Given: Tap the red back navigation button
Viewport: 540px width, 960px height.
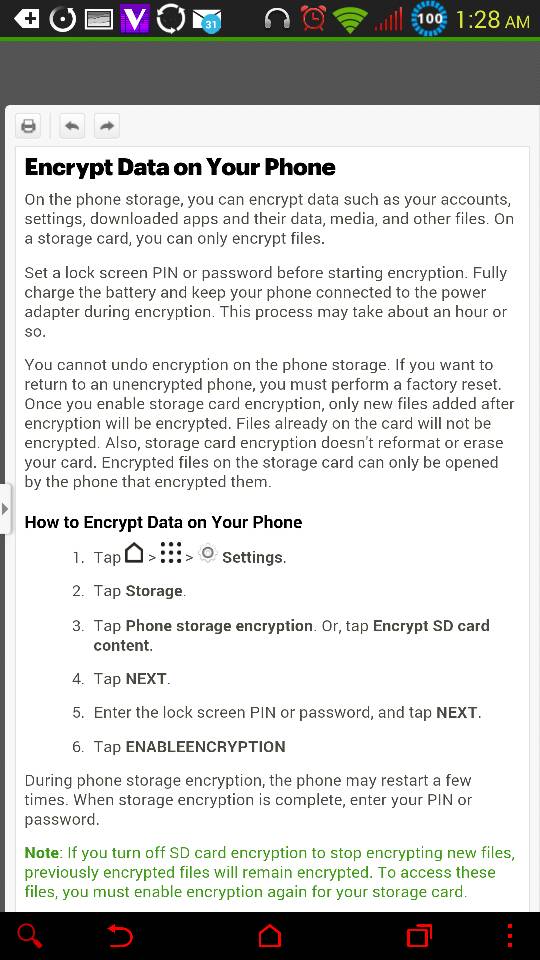Looking at the screenshot, I should pyautogui.click(x=119, y=936).
